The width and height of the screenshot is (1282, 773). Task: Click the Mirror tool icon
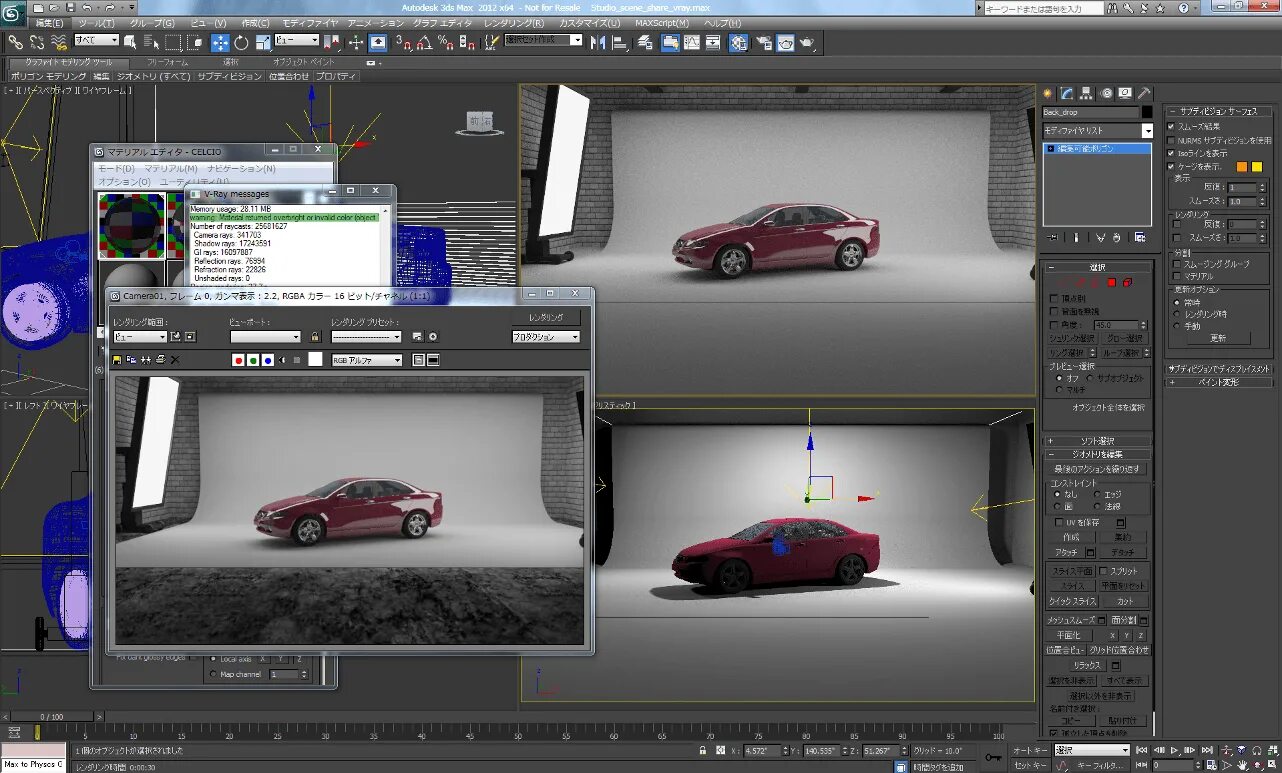pyautogui.click(x=598, y=42)
